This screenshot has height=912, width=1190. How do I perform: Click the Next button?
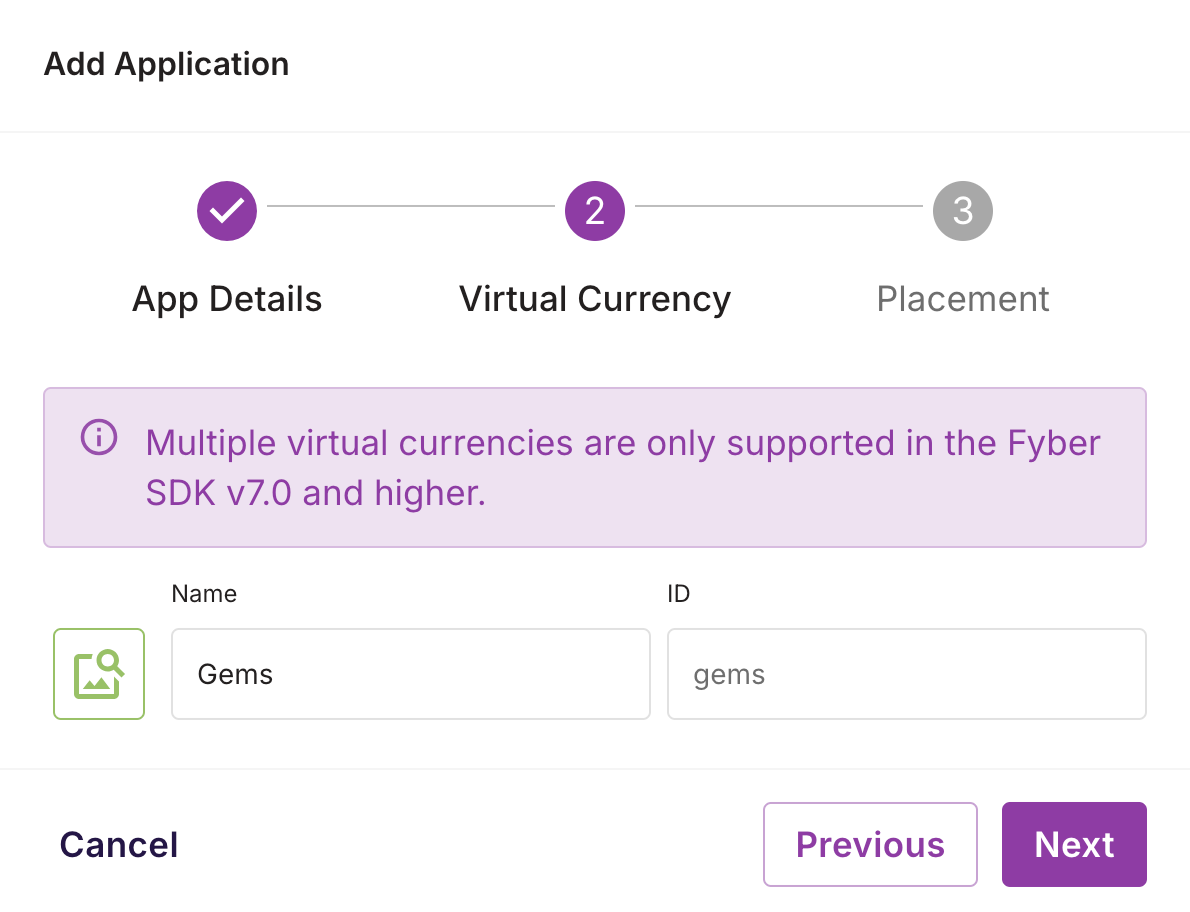1074,844
